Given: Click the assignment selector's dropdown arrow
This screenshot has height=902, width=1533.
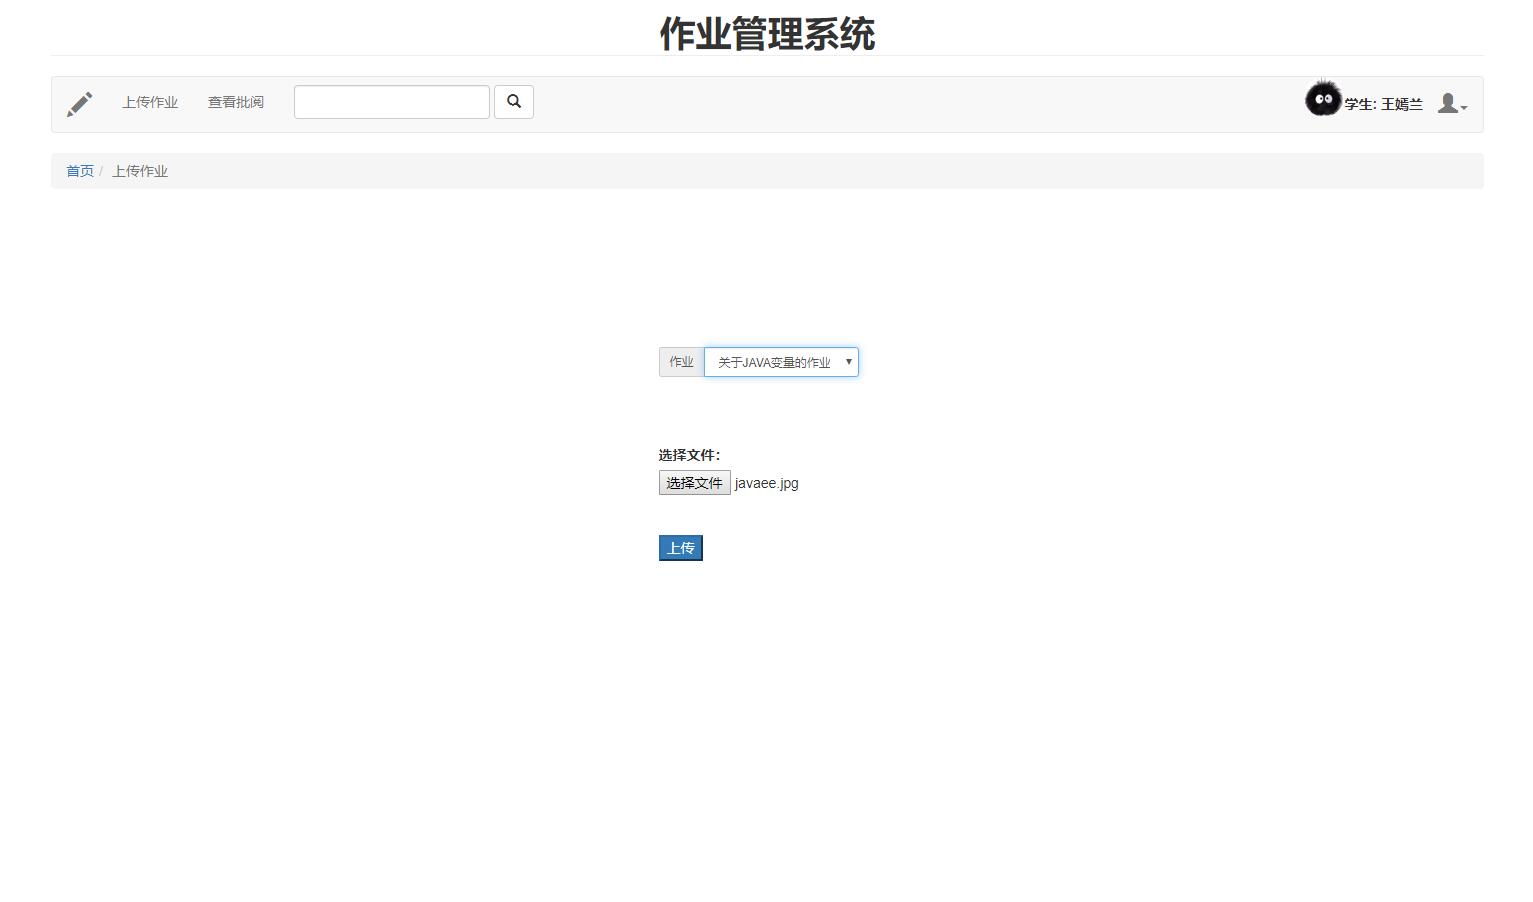Looking at the screenshot, I should [x=848, y=361].
